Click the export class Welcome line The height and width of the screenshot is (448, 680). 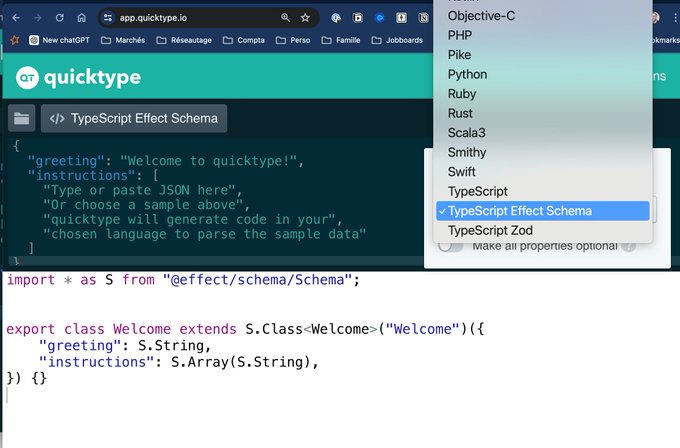245,329
